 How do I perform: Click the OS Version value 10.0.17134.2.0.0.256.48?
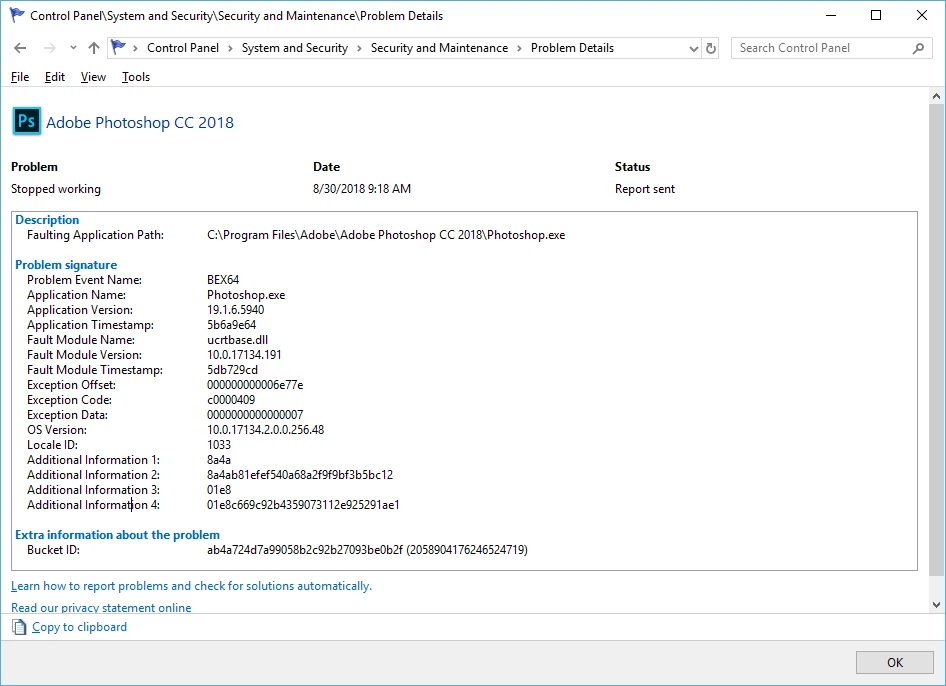[x=265, y=430]
